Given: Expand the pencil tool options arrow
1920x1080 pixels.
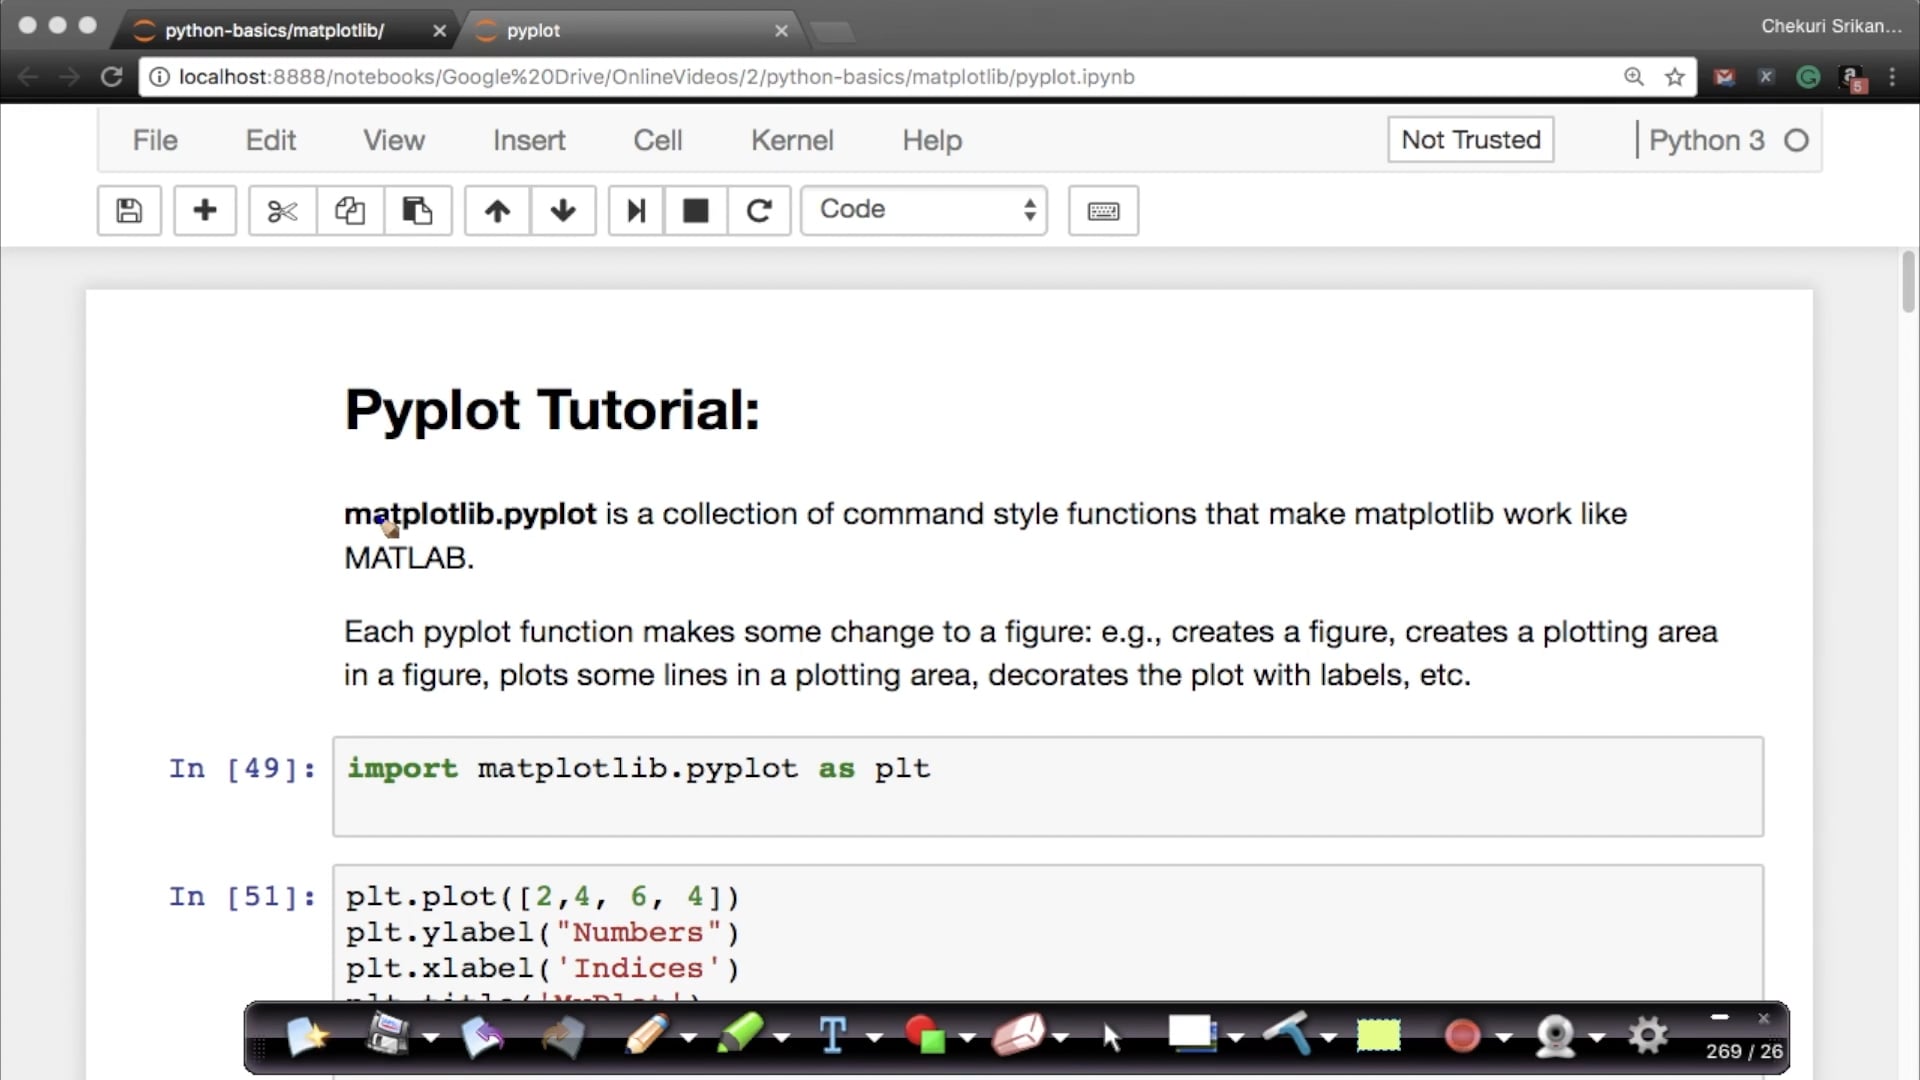Looking at the screenshot, I should coord(689,1038).
